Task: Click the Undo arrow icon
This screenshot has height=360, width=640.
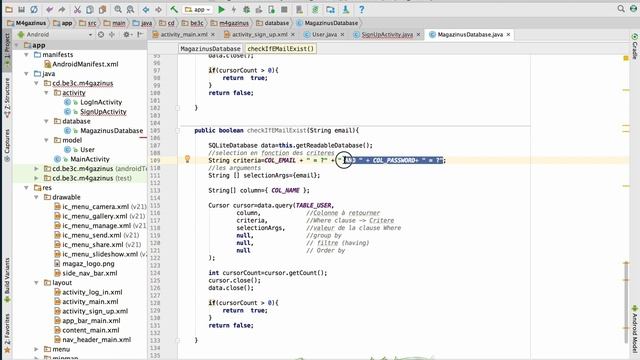Action: [x=50, y=9]
